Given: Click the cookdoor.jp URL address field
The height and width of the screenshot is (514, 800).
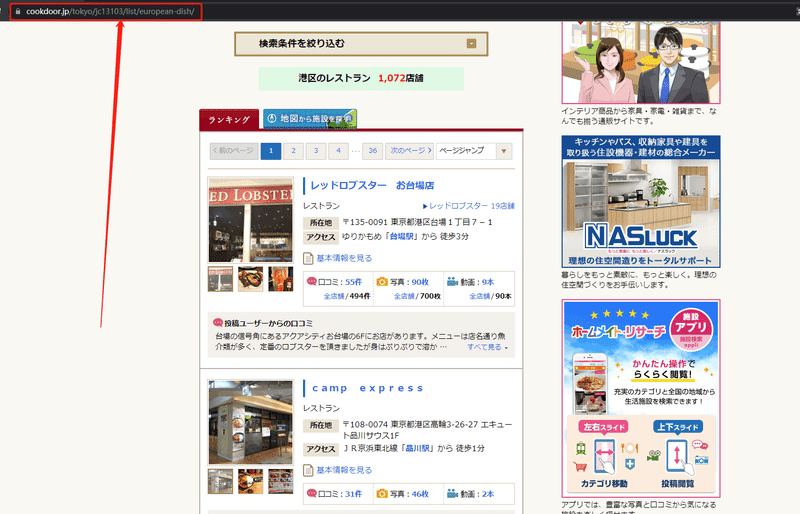Looking at the screenshot, I should 110,11.
